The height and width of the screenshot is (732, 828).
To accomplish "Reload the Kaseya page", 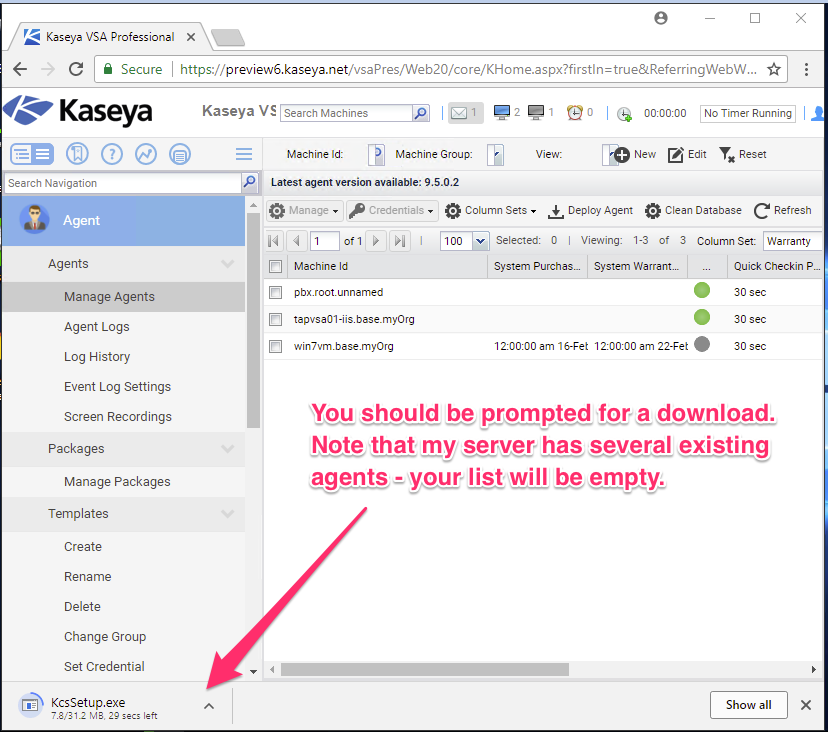I will (76, 69).
